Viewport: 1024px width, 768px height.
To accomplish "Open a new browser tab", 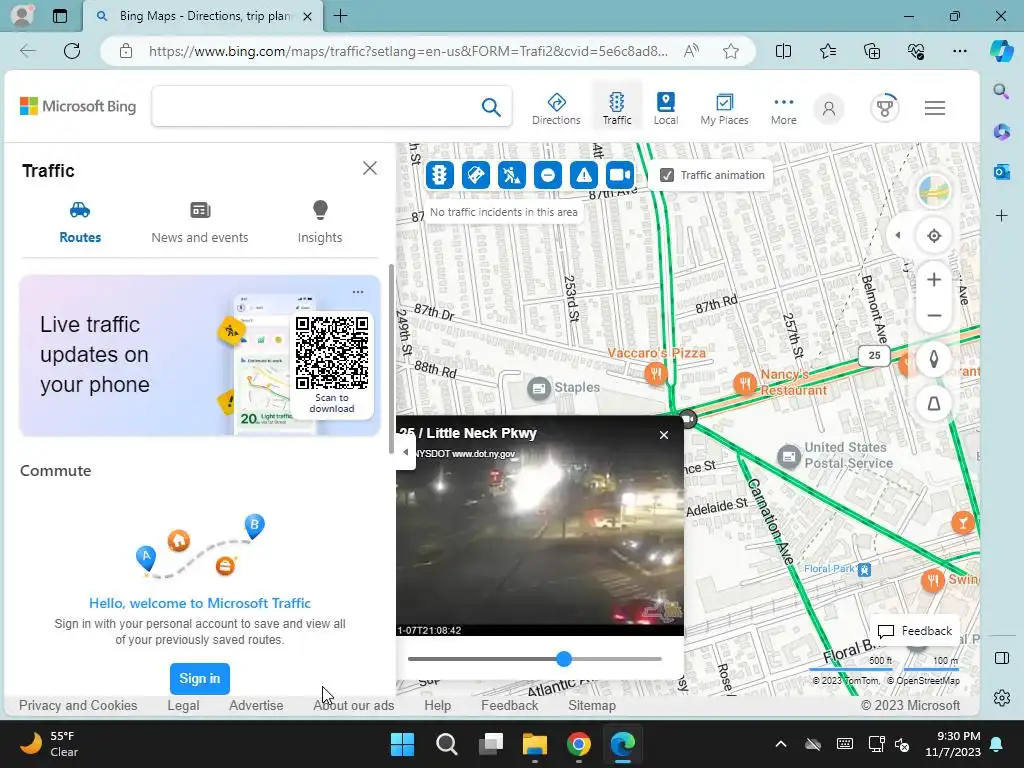I will click(x=340, y=16).
